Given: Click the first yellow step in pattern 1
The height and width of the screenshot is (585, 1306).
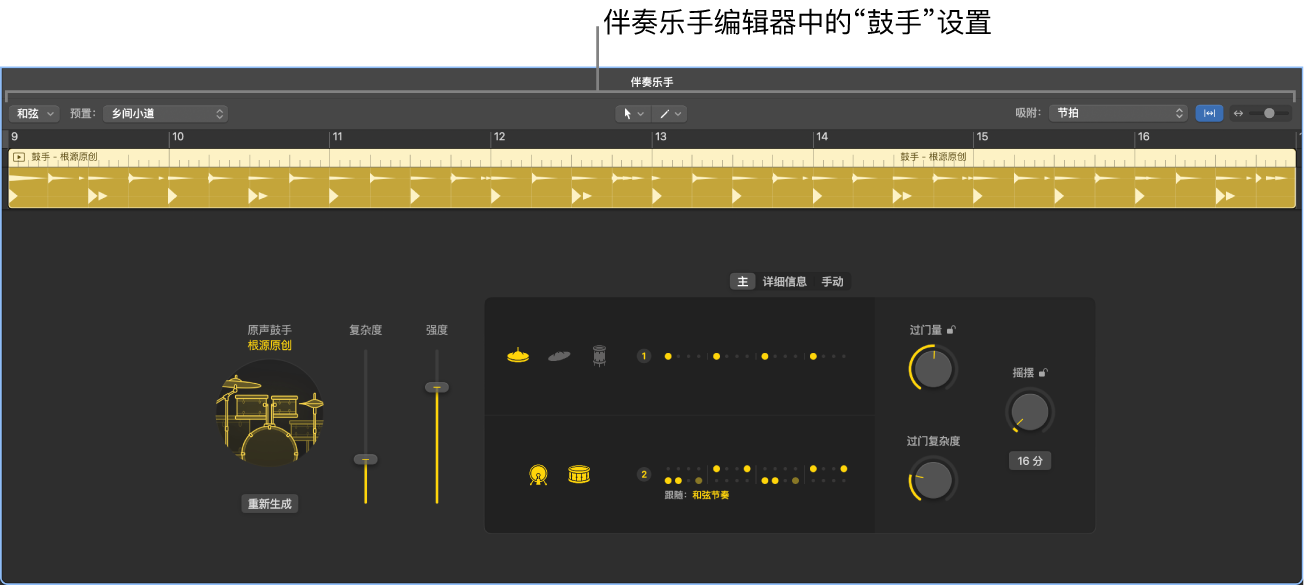Looking at the screenshot, I should tap(668, 356).
